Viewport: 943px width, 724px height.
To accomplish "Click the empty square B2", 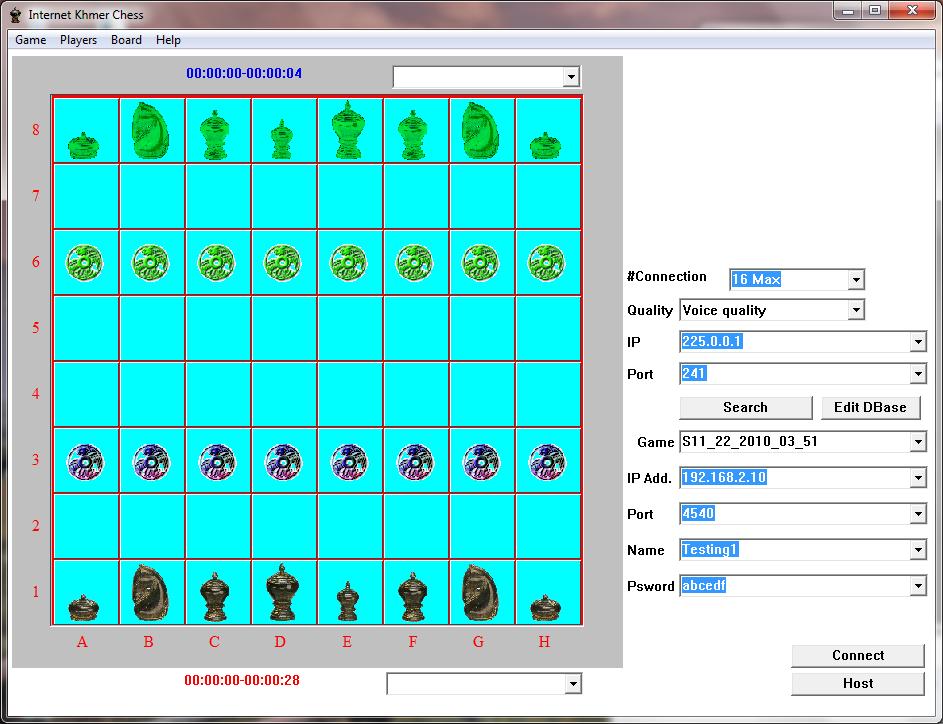I will pos(152,527).
